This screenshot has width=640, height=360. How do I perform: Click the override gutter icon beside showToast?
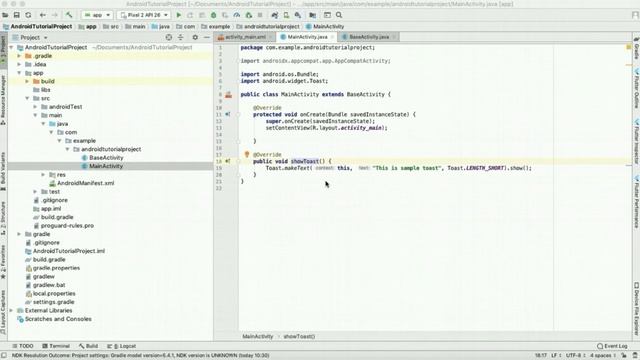(x=228, y=161)
